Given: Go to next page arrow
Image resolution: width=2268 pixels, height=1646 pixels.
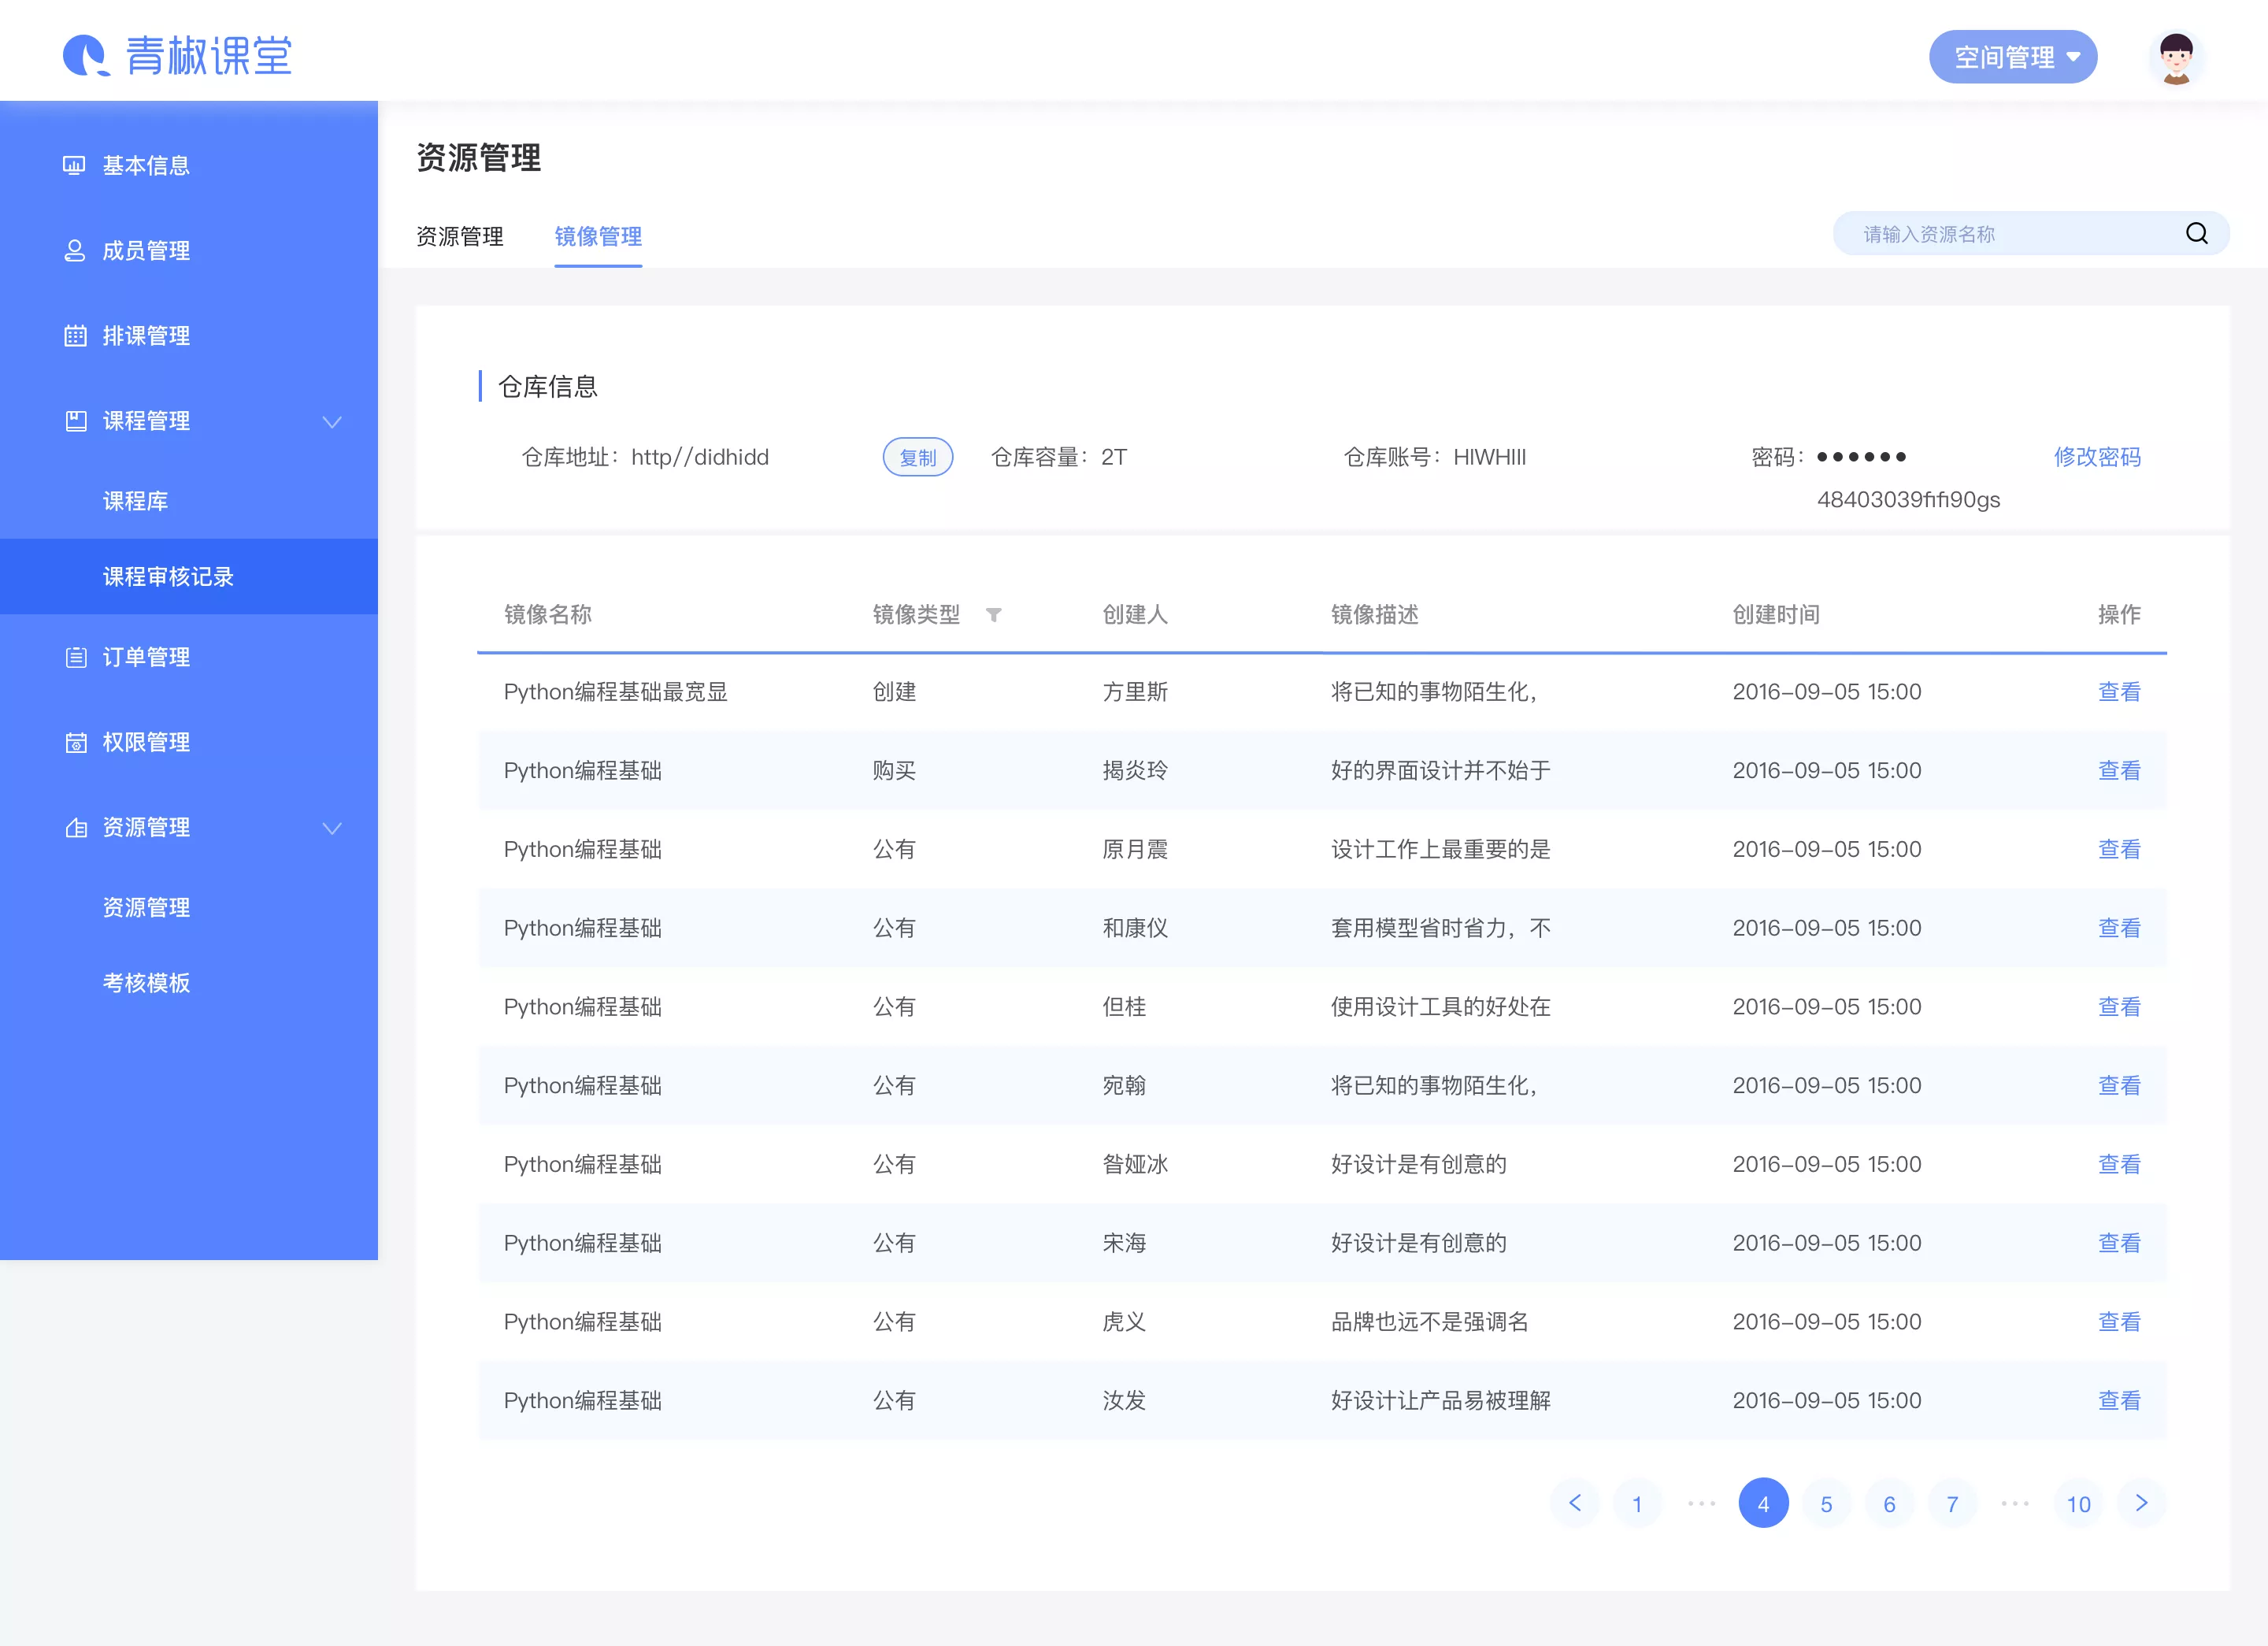Looking at the screenshot, I should pos(2141,1503).
